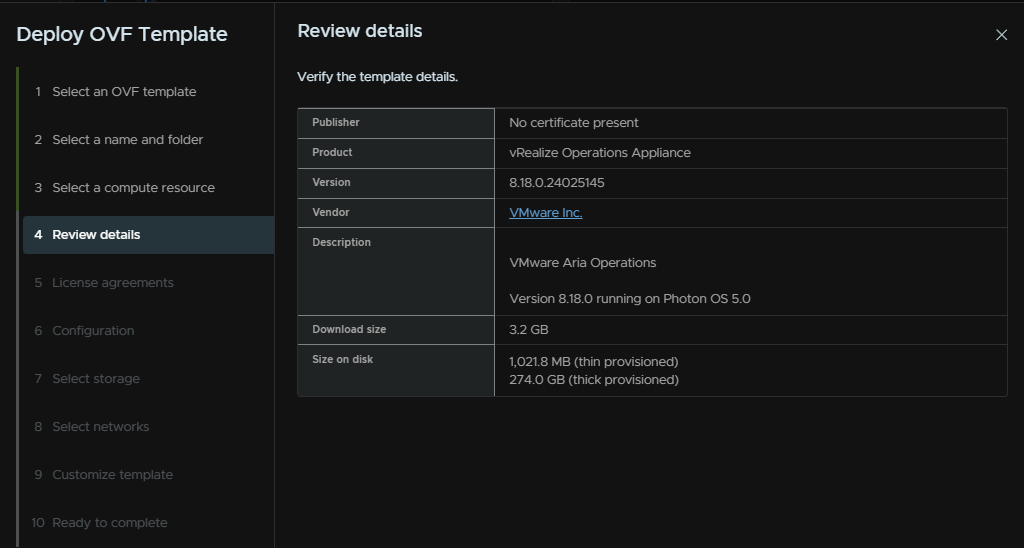Click the Version row label
The image size is (1024, 548).
point(331,182)
